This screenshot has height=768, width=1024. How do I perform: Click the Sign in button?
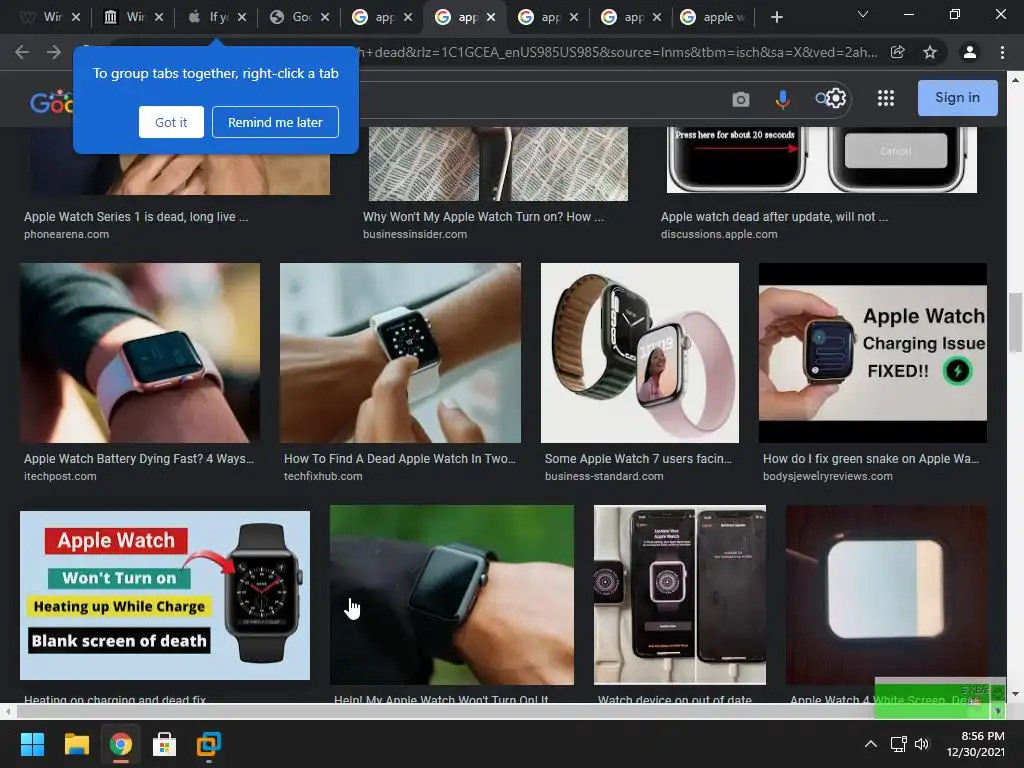click(x=957, y=98)
